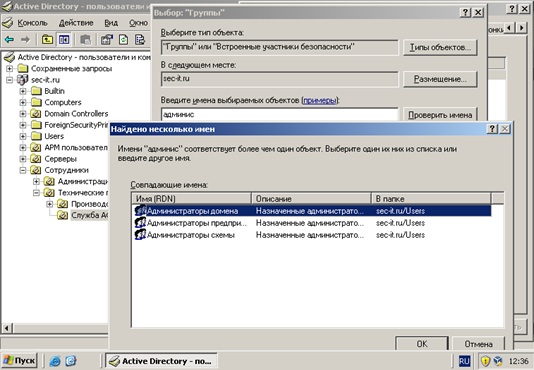Screen dimensions: 534x370
Task: Select Администраторы схемы in the list
Action: coord(191,235)
